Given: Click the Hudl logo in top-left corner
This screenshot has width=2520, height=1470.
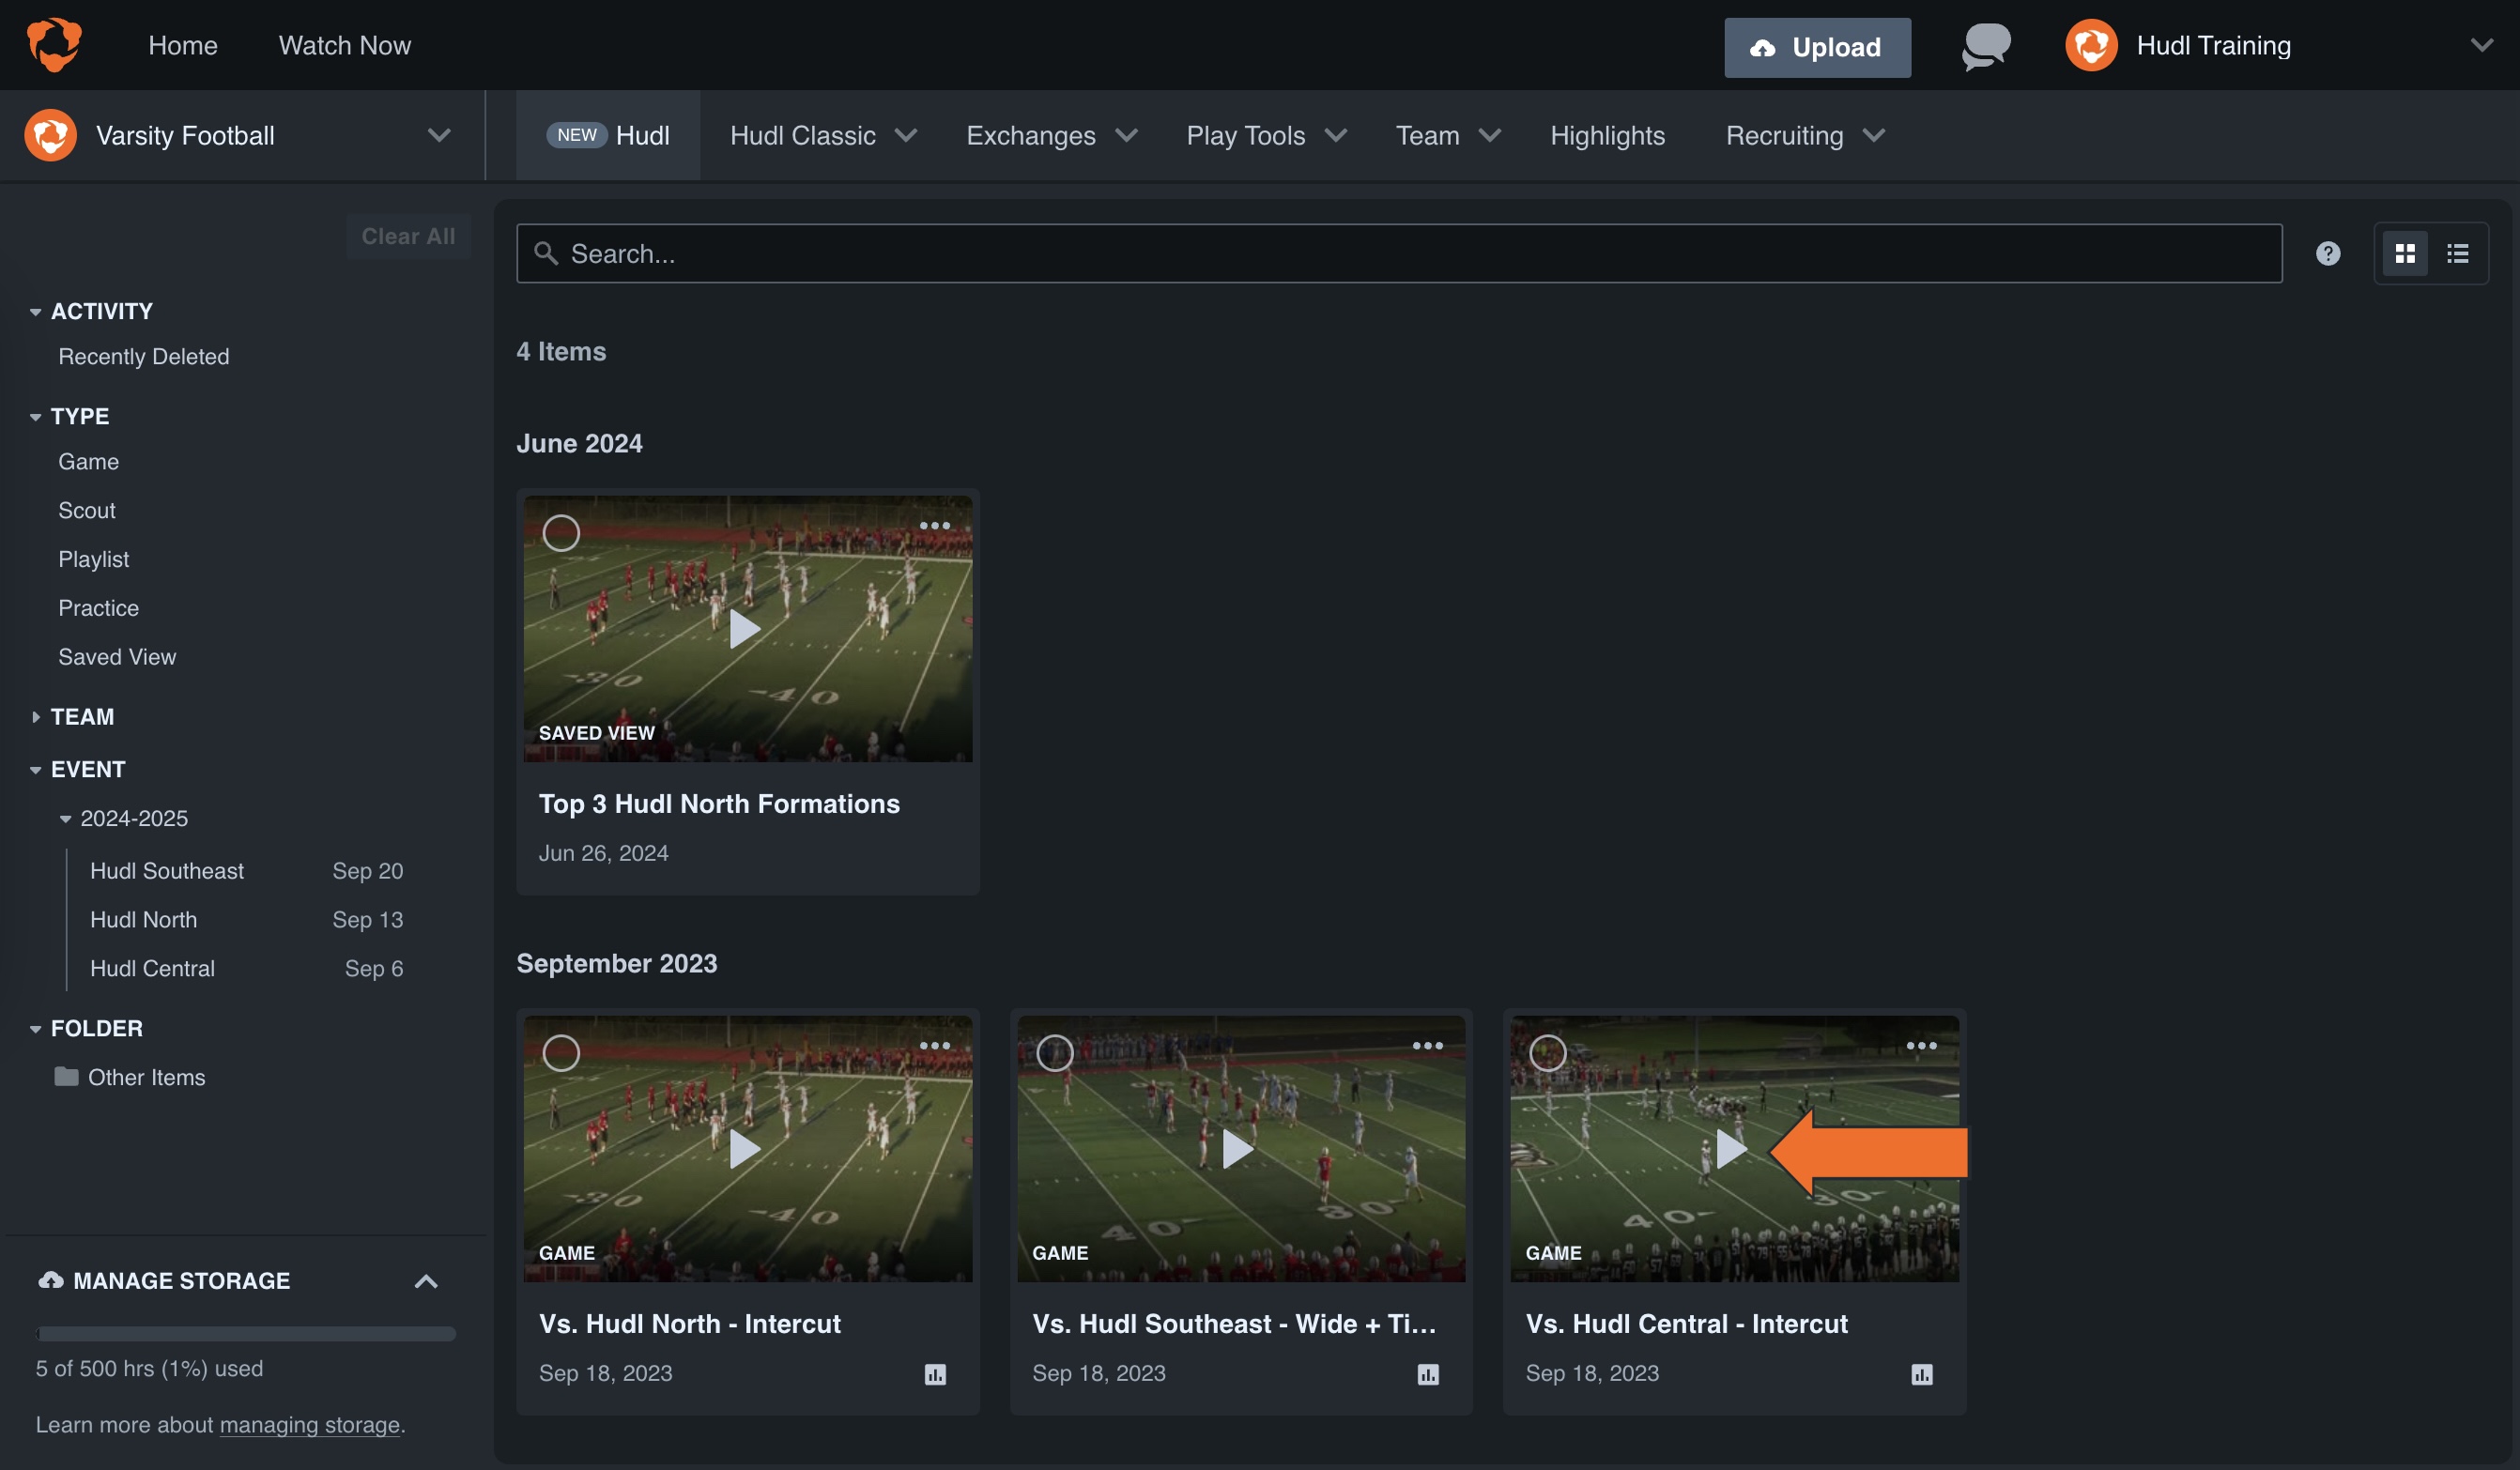Looking at the screenshot, I should pos(54,45).
